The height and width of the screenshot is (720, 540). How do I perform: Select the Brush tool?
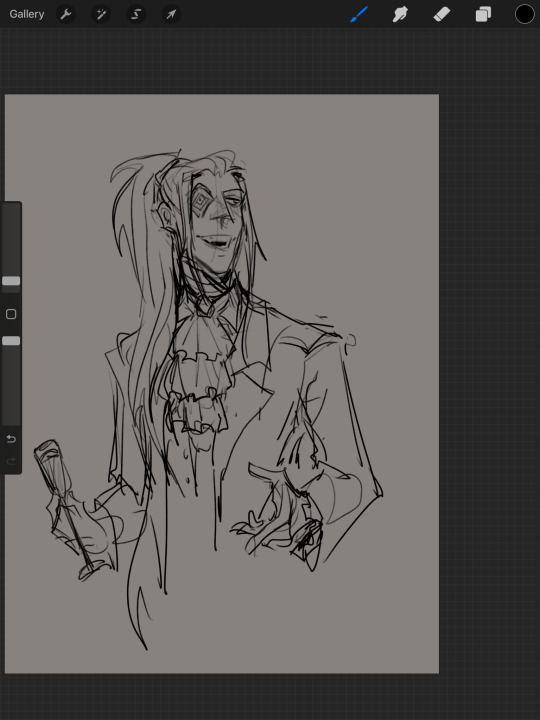click(x=359, y=14)
